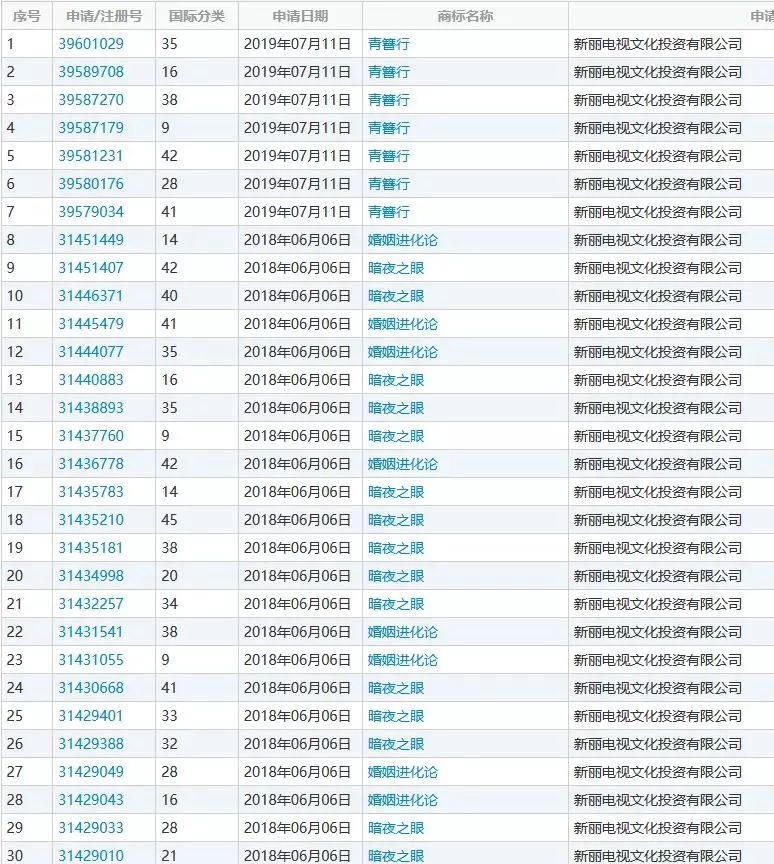Screen dimensions: 774x864
Task: Click 青簪行 trademark name in row 1
Action: click(x=389, y=44)
